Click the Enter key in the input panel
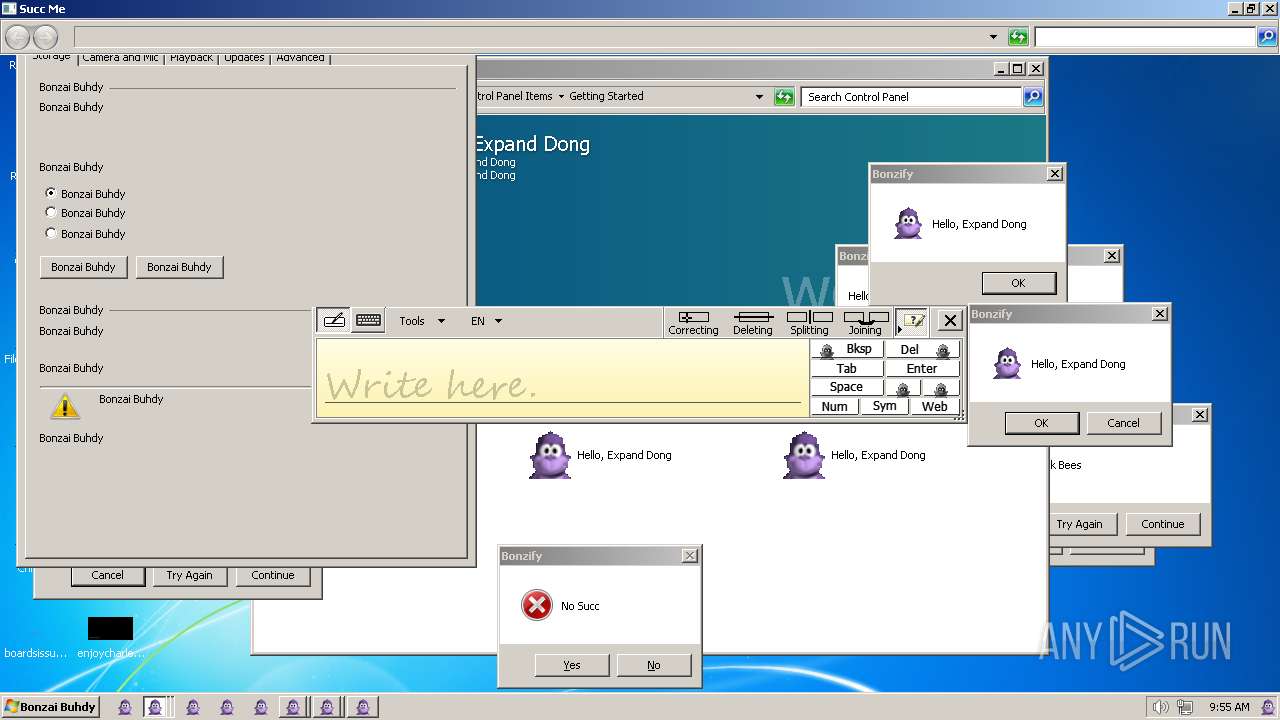The width and height of the screenshot is (1280, 720). tap(922, 369)
